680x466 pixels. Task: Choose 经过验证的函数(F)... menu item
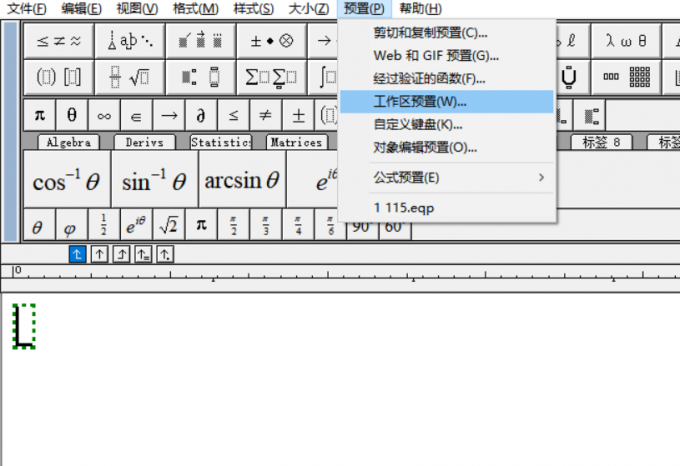[447, 78]
